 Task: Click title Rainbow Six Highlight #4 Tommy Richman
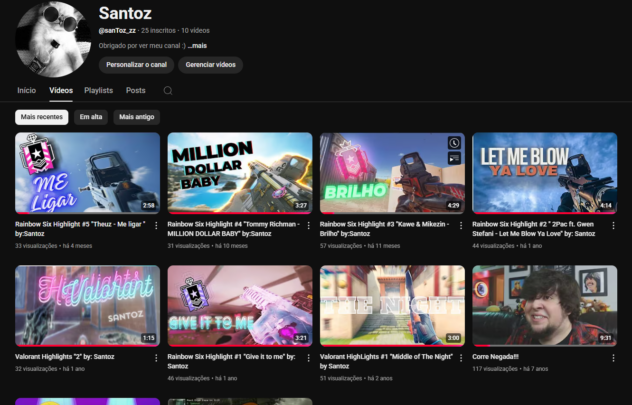233,229
